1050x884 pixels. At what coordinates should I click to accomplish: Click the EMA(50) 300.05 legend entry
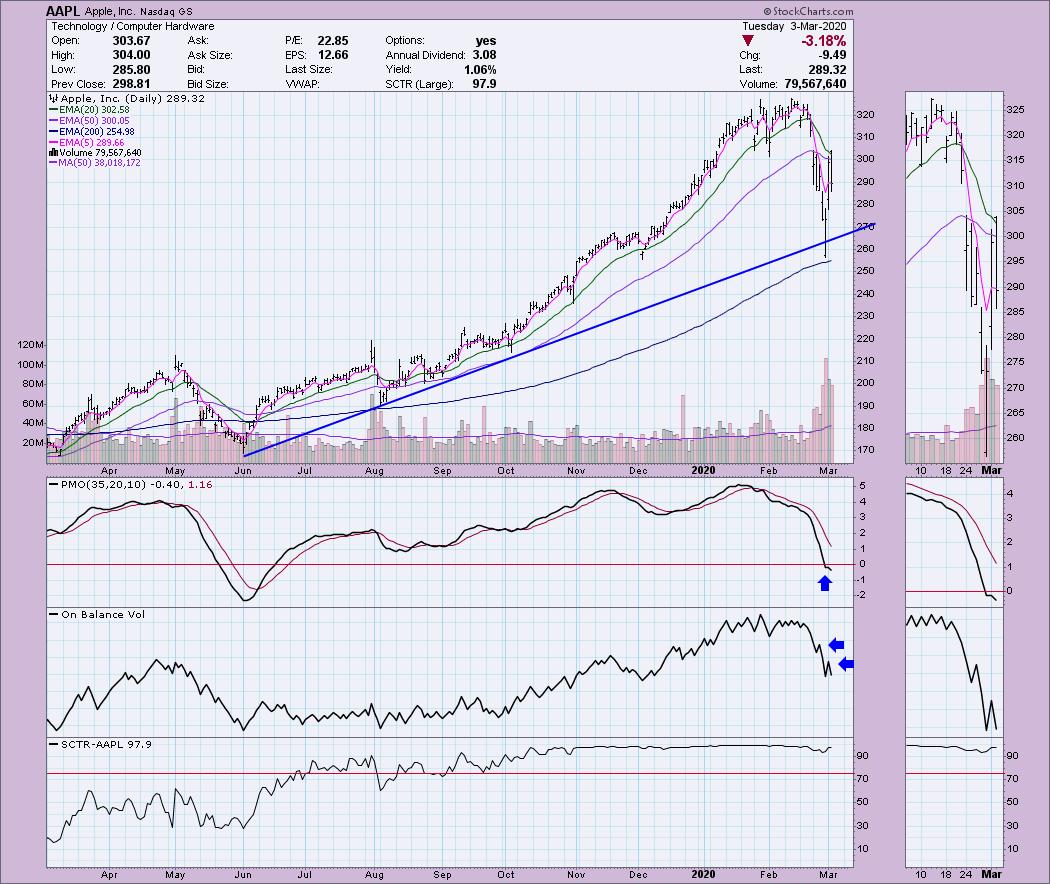[89, 121]
